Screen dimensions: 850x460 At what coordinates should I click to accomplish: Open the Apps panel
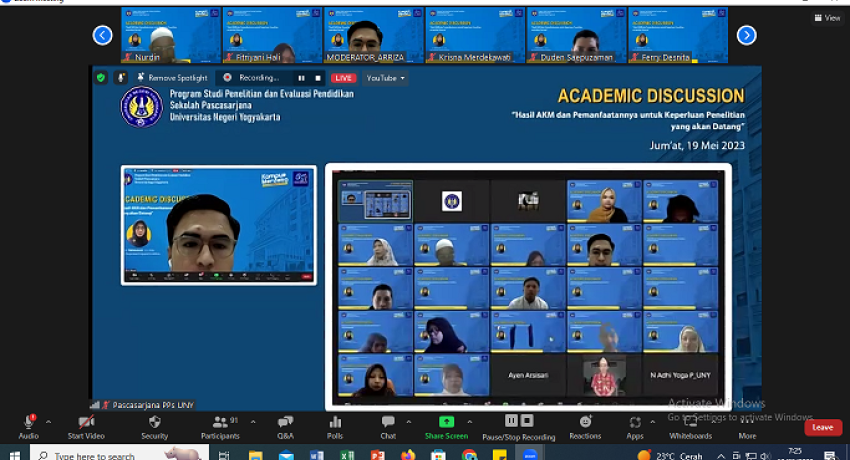click(635, 427)
